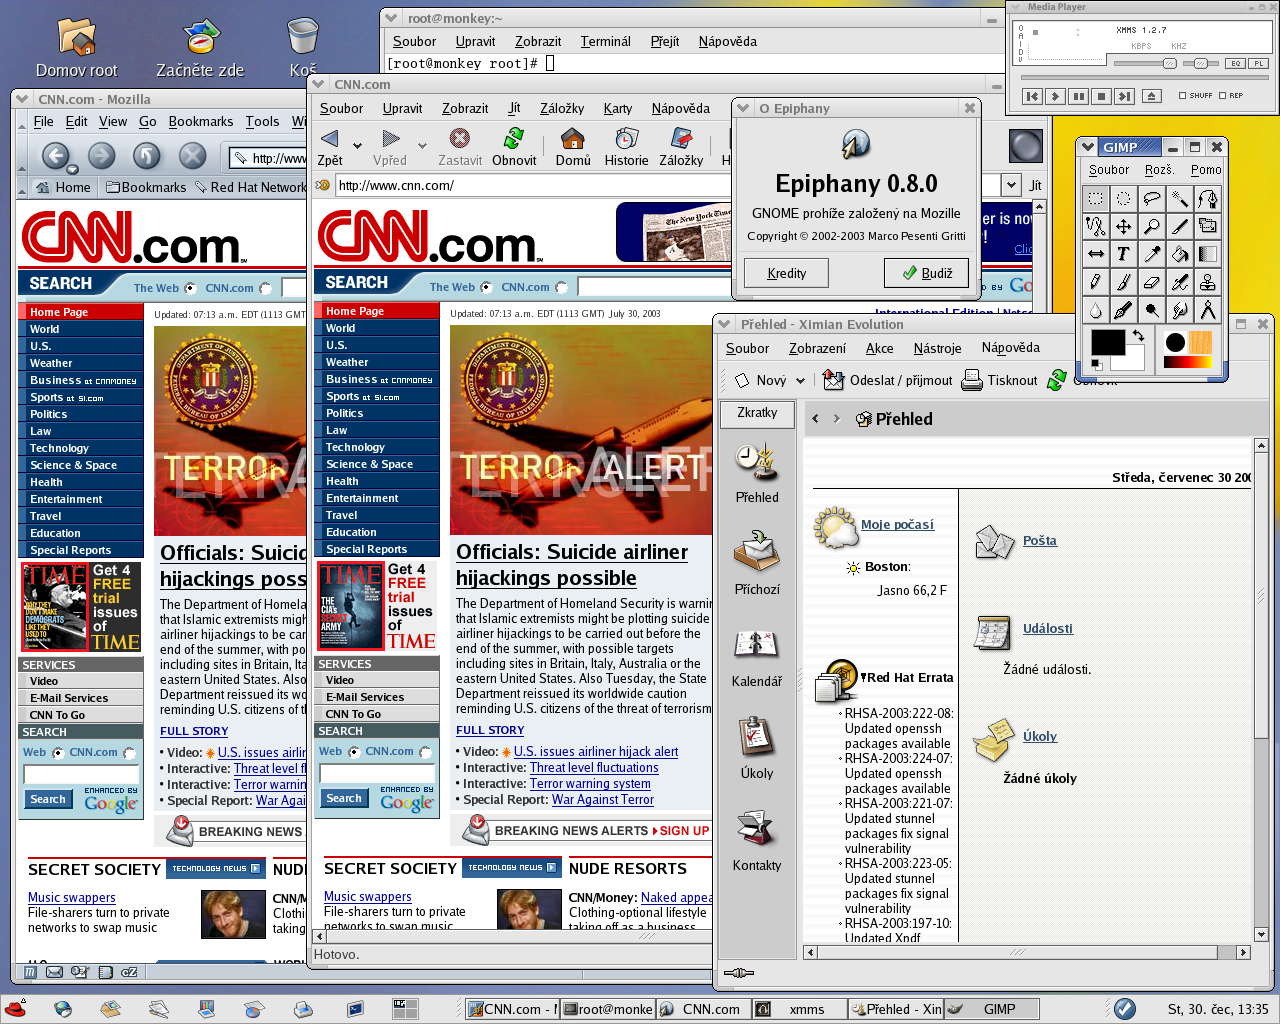Open Nástroje menu in Evolution
The image size is (1280, 1024).
point(937,348)
